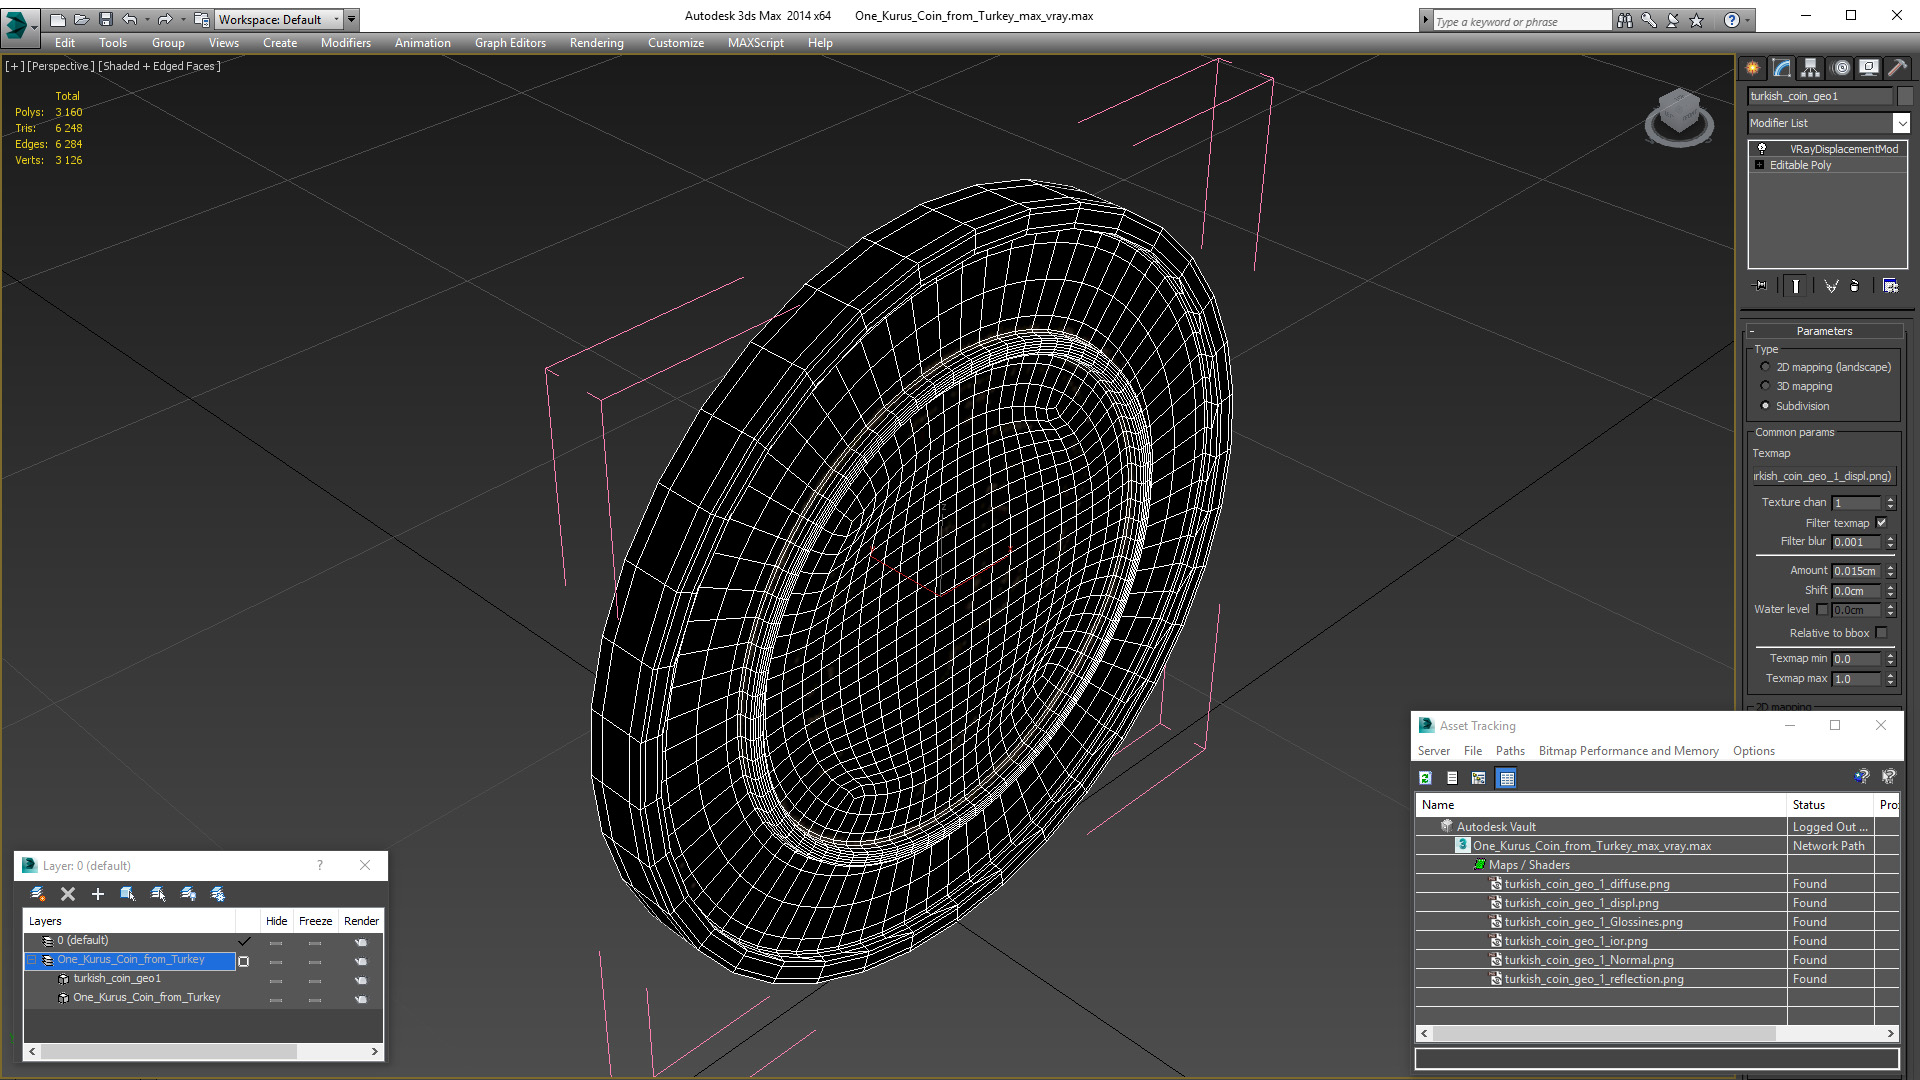Open Paths menu in Asset Tracking
Viewport: 1920px width, 1080px height.
pyautogui.click(x=1510, y=751)
